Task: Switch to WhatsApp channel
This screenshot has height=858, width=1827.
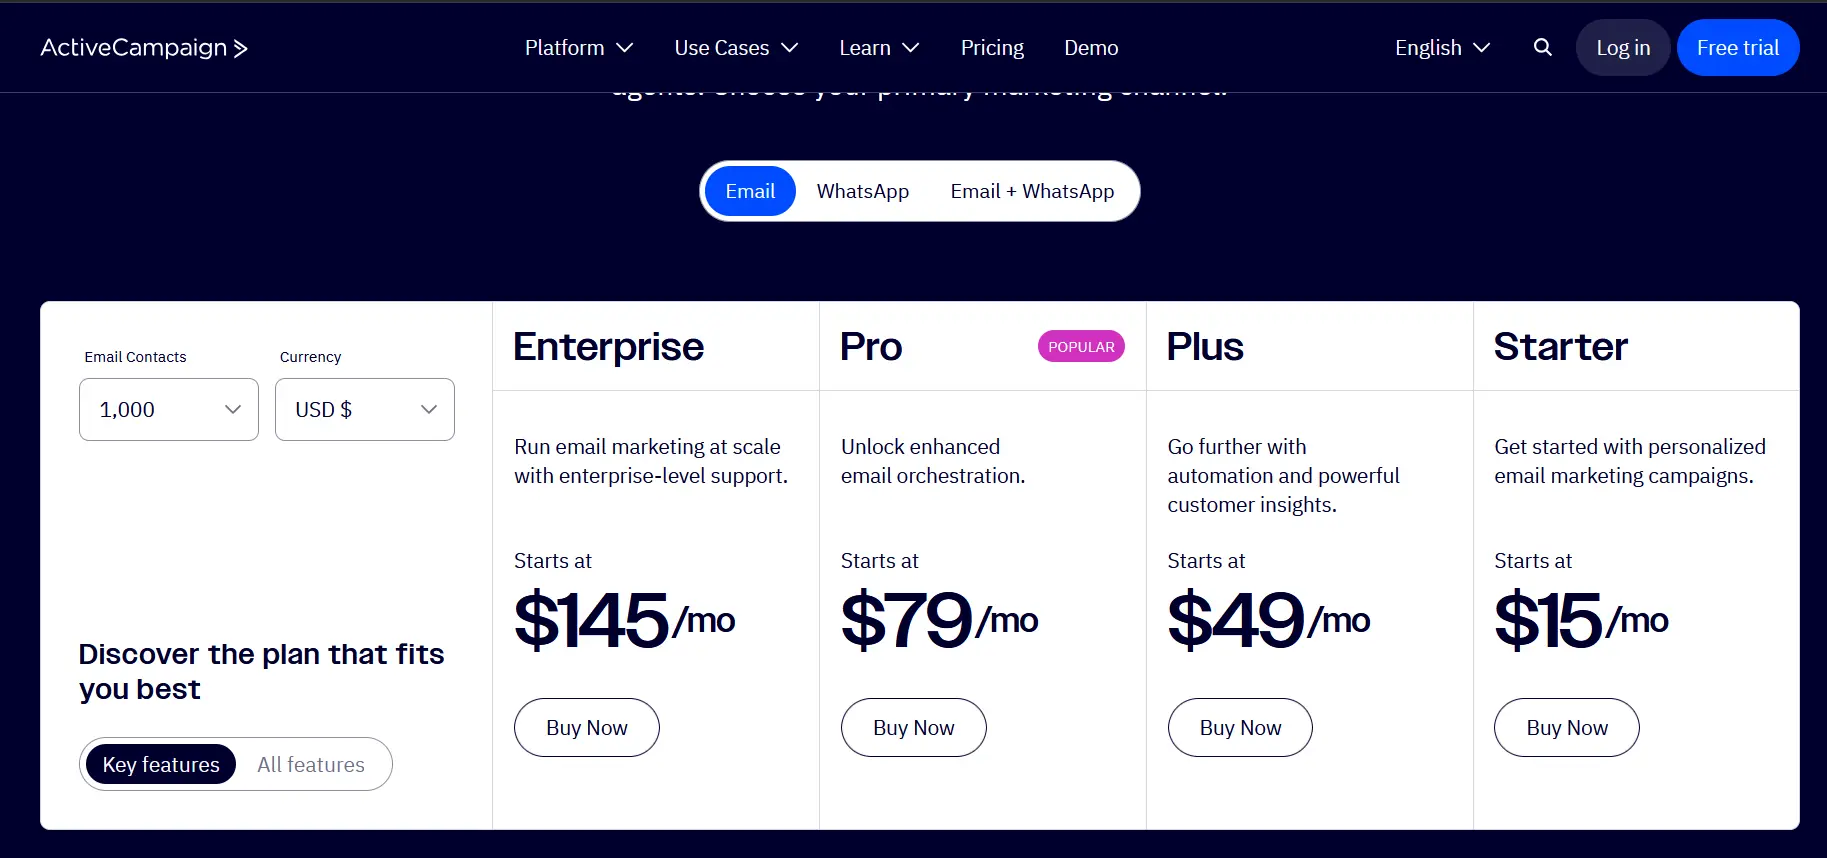Action: point(863,191)
